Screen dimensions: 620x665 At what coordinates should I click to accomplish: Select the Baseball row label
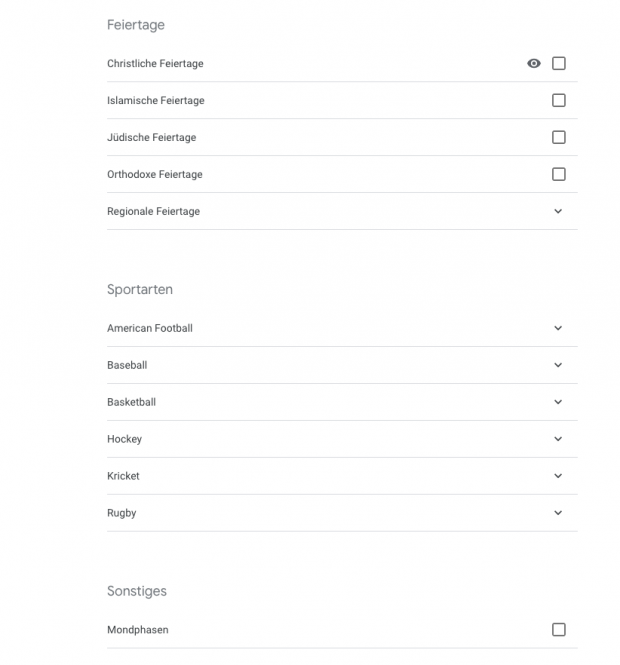point(127,365)
